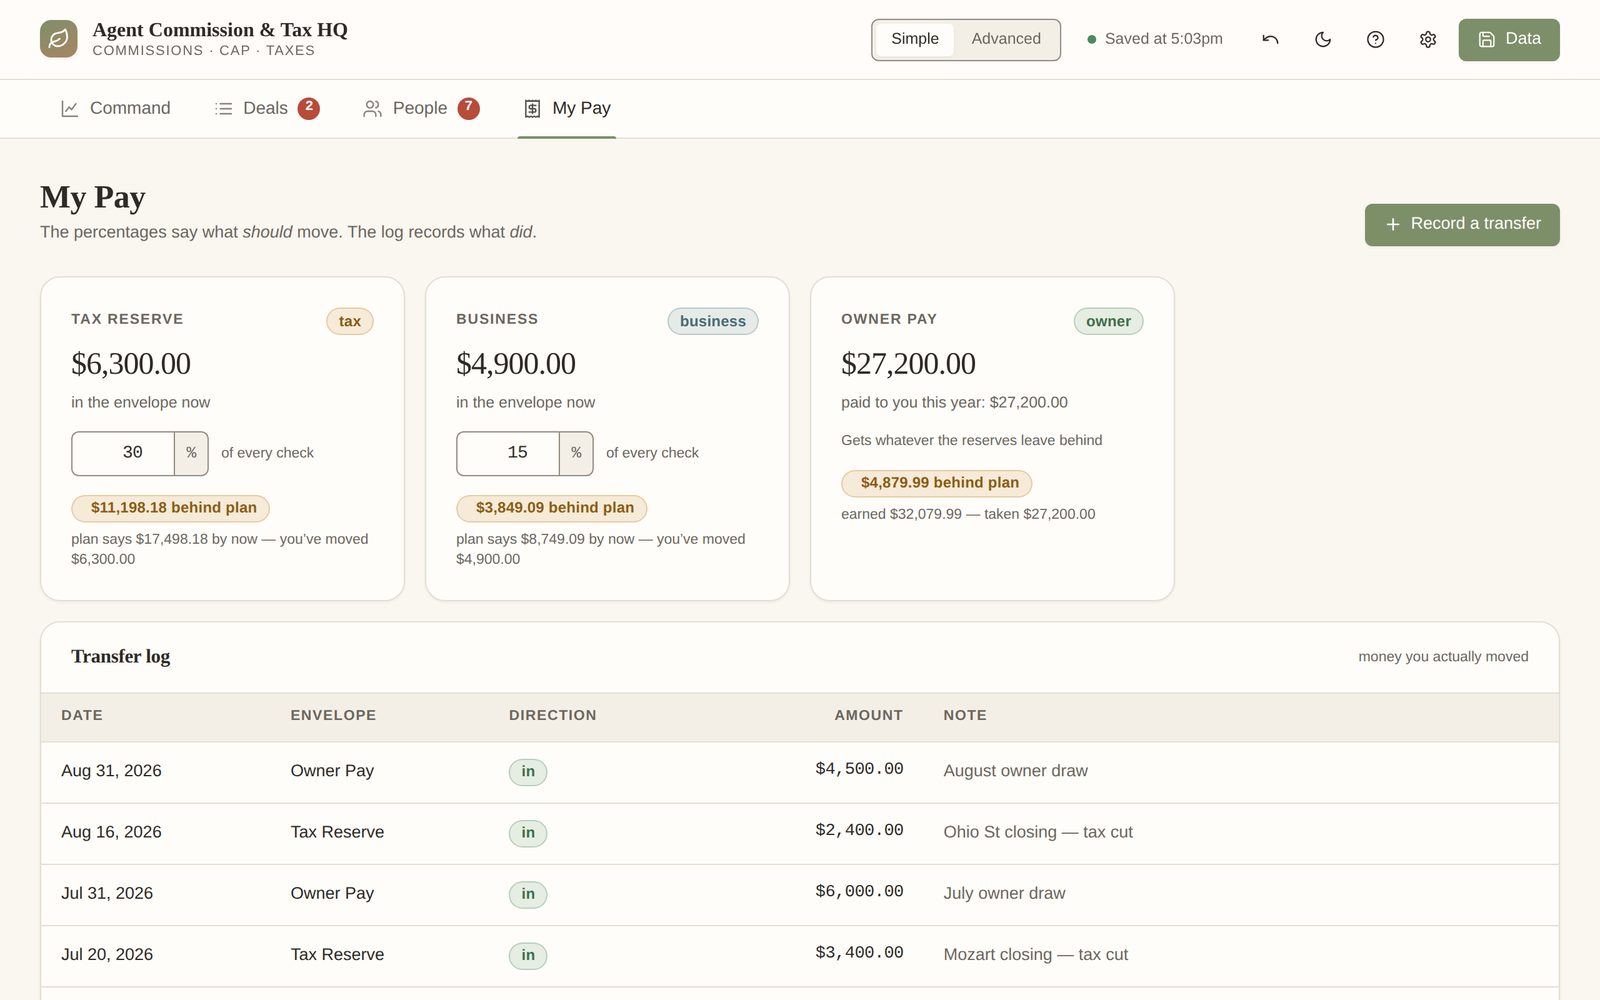Open settings gear icon
This screenshot has width=1600, height=1000.
pyautogui.click(x=1428, y=39)
